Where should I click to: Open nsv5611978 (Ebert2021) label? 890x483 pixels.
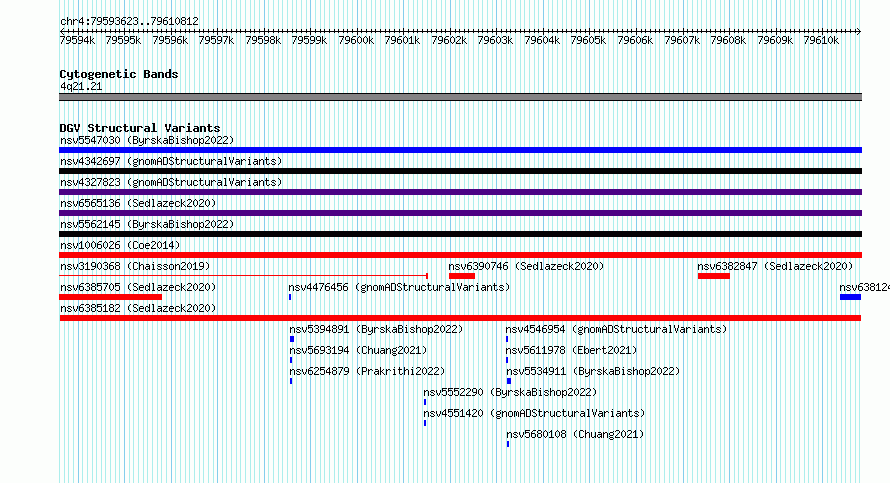pyautogui.click(x=572, y=350)
